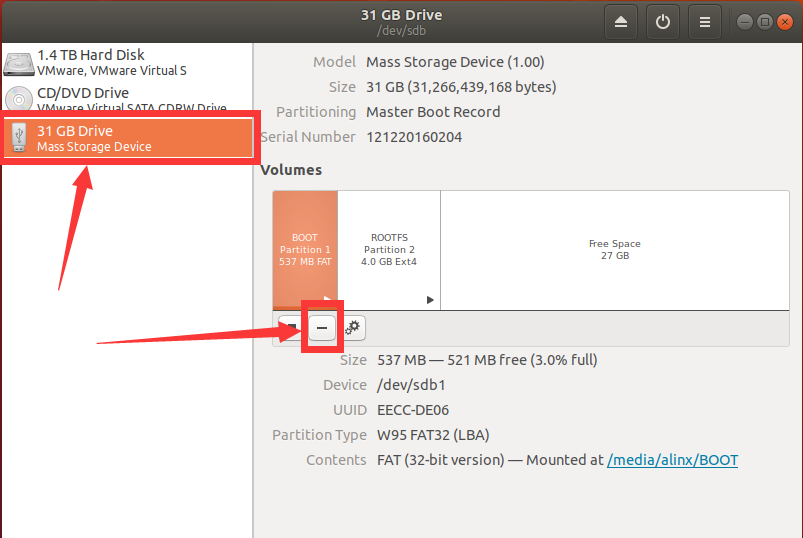Click mounted arrow indicator on ROOTFS partition

[x=430, y=300]
